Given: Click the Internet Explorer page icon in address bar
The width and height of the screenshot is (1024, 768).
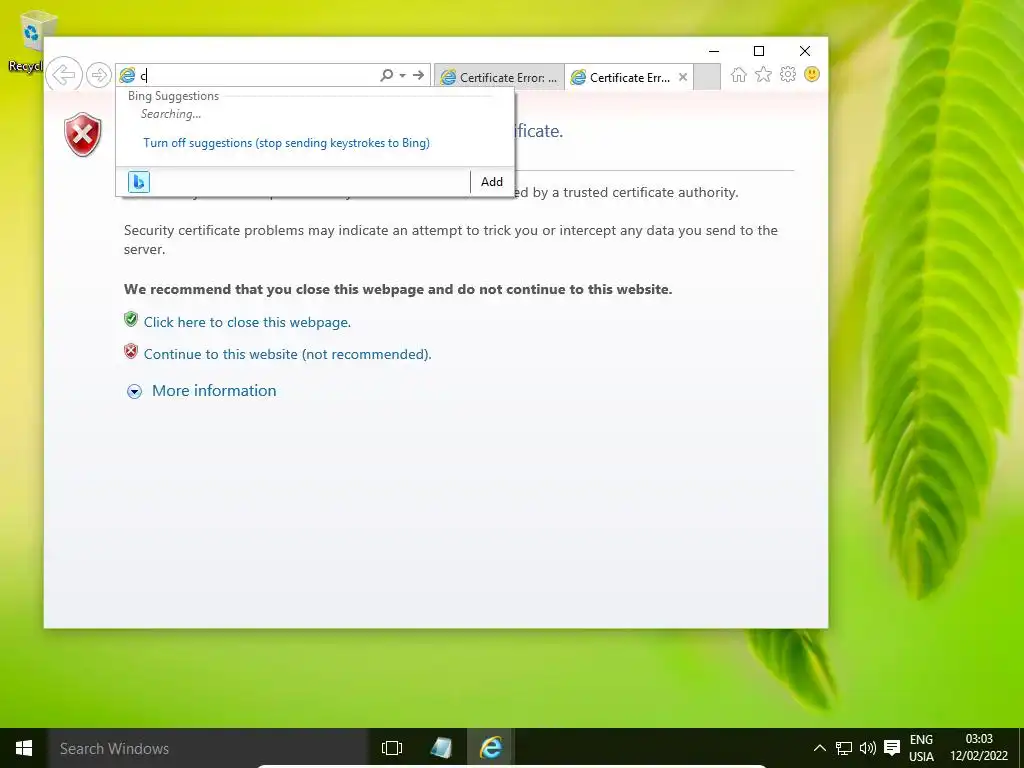Looking at the screenshot, I should pos(127,76).
